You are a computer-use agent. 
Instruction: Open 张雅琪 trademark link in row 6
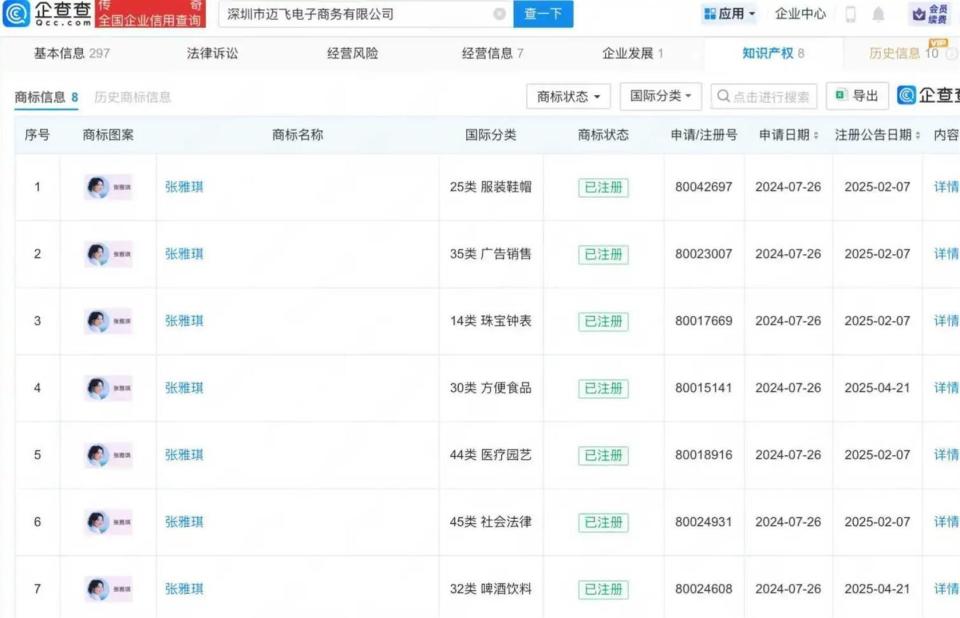tap(184, 522)
